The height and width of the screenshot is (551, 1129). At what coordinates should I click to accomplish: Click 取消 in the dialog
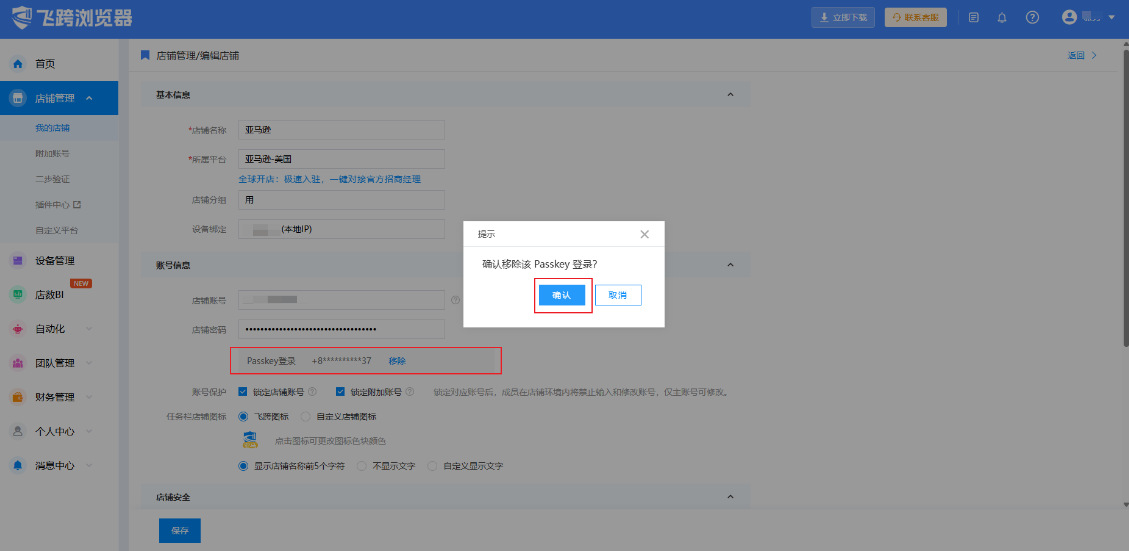pos(619,295)
